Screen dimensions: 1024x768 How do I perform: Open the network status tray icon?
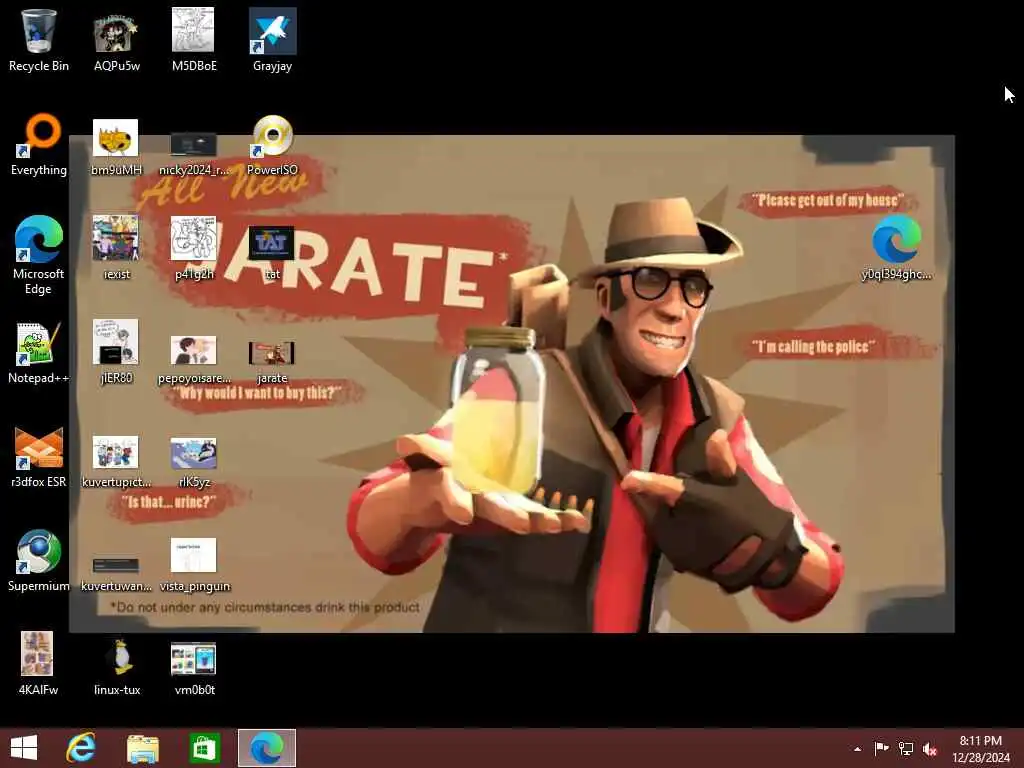point(906,749)
